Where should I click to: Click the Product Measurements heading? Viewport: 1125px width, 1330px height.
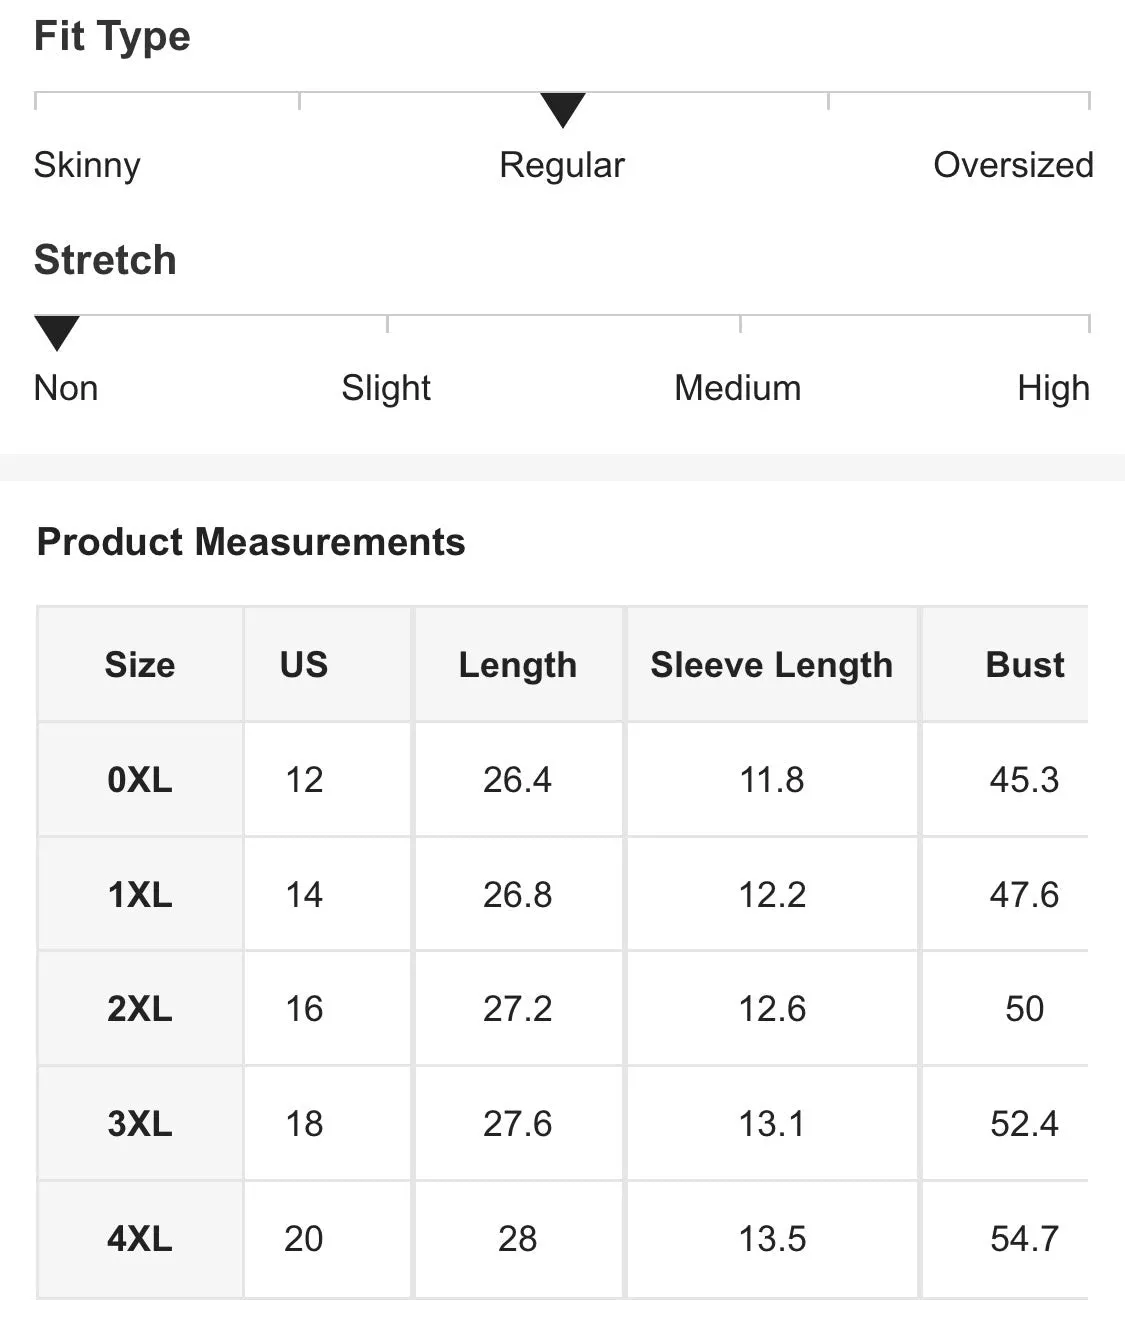pyautogui.click(x=251, y=542)
